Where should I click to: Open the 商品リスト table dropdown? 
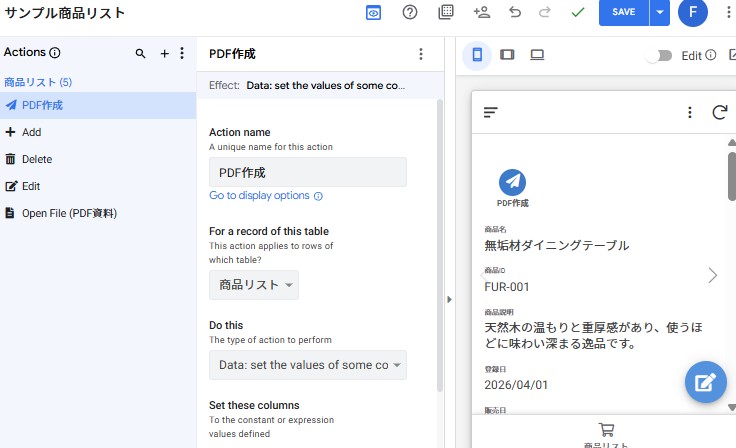(254, 285)
